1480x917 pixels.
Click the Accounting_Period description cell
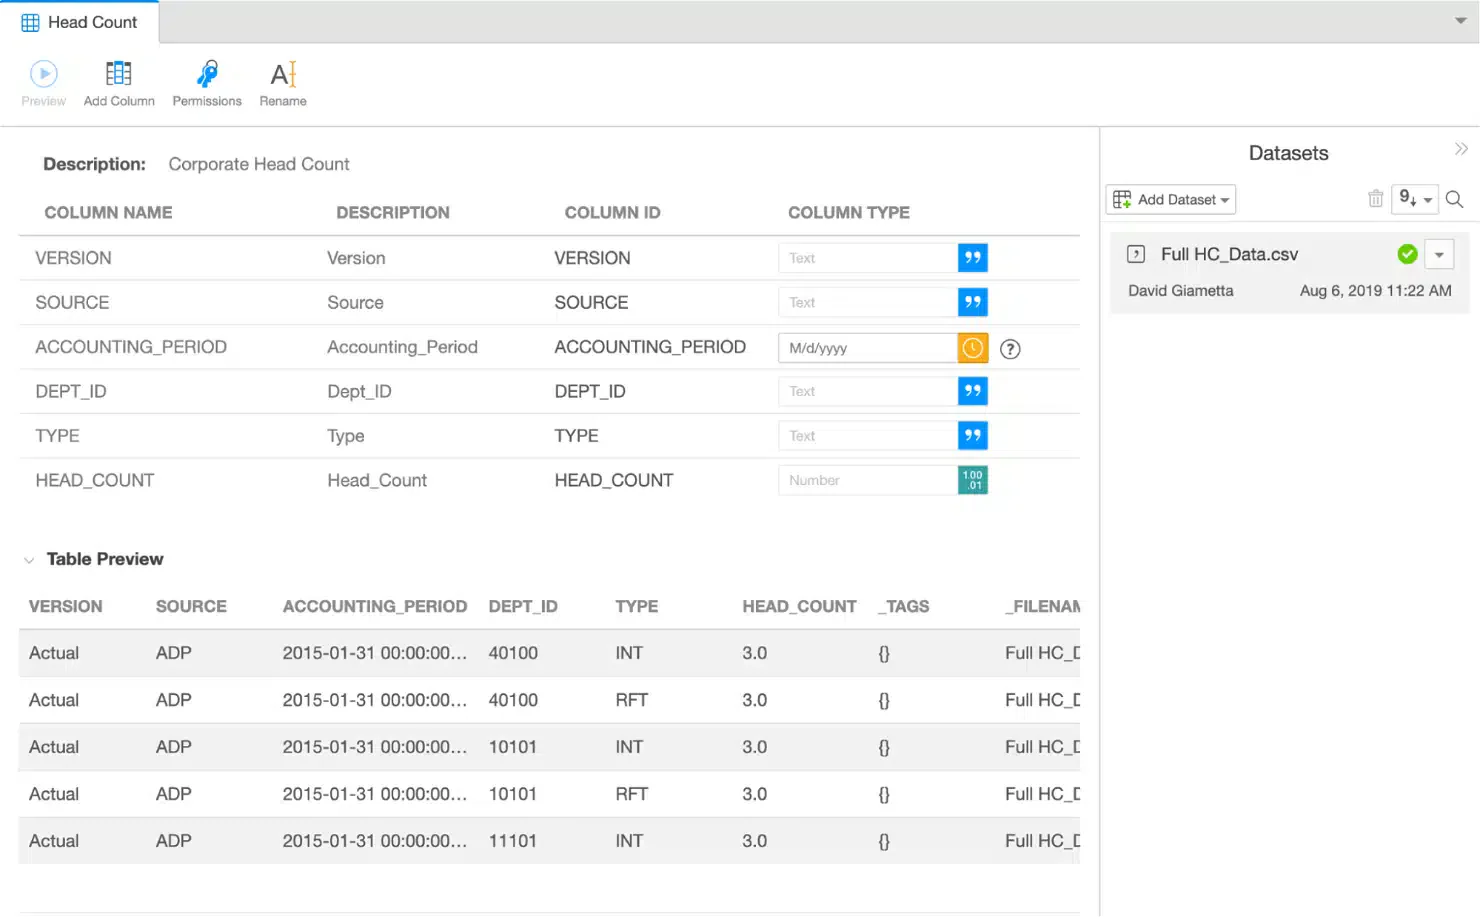point(402,347)
